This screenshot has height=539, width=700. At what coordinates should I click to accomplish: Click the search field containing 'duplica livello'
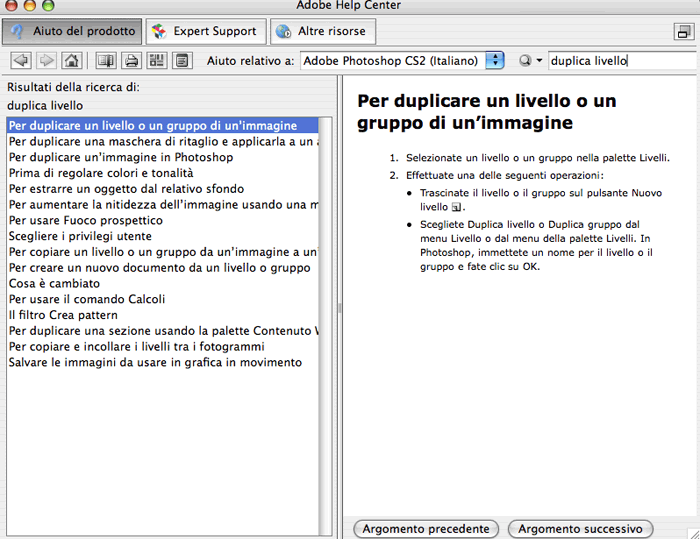622,60
